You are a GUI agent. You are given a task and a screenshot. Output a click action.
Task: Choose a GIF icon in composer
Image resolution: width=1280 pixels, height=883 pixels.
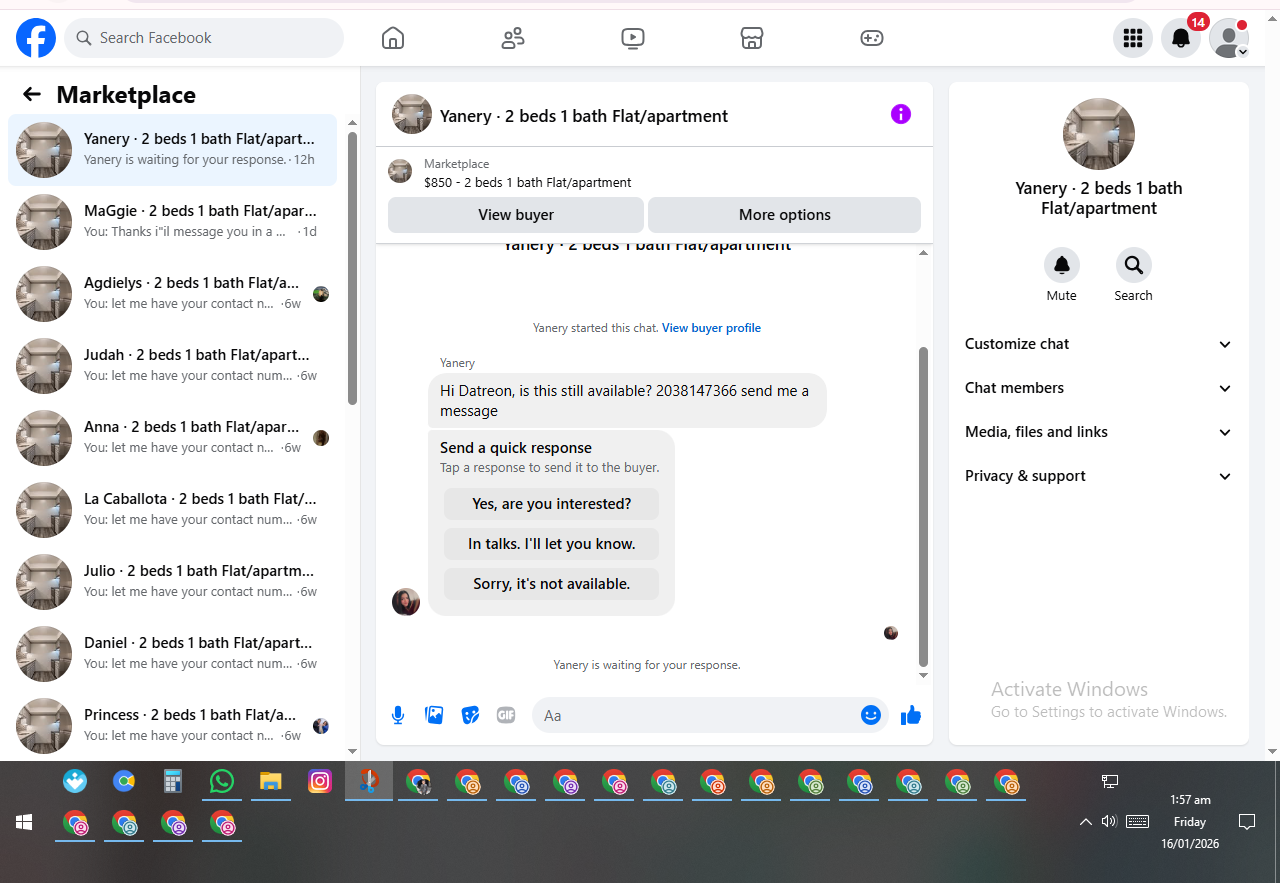[x=506, y=715]
